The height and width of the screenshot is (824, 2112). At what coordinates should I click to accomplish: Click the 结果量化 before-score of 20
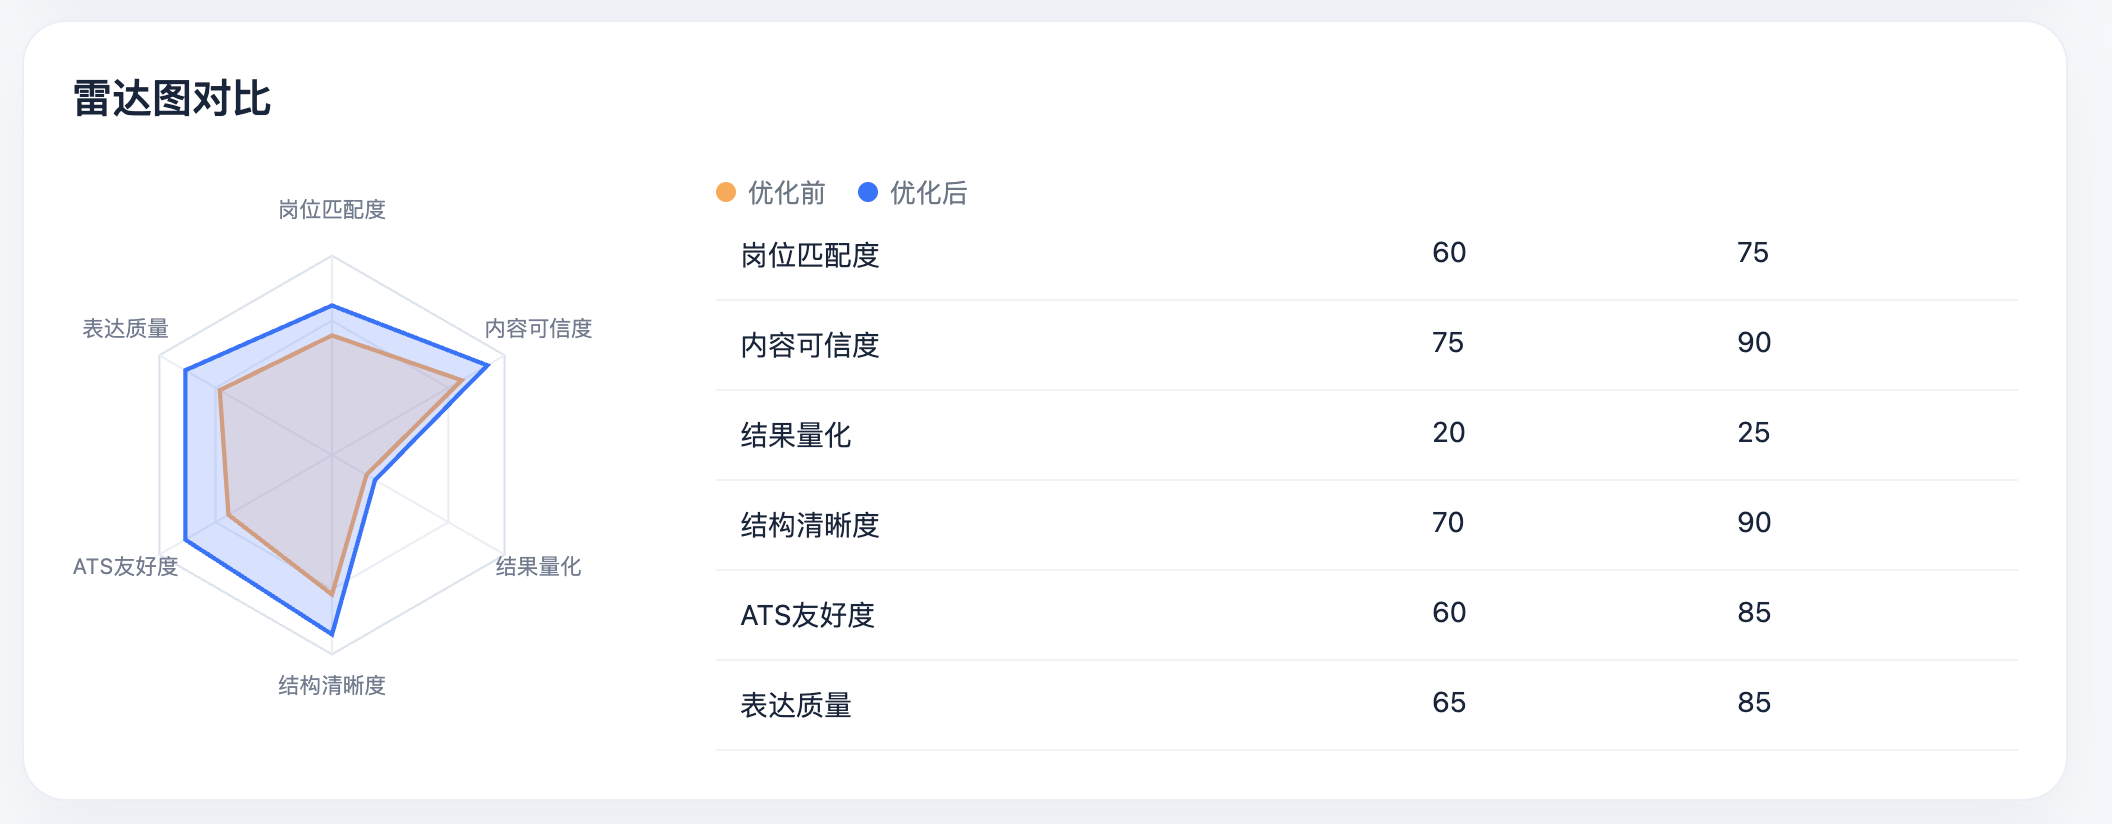point(1449,433)
